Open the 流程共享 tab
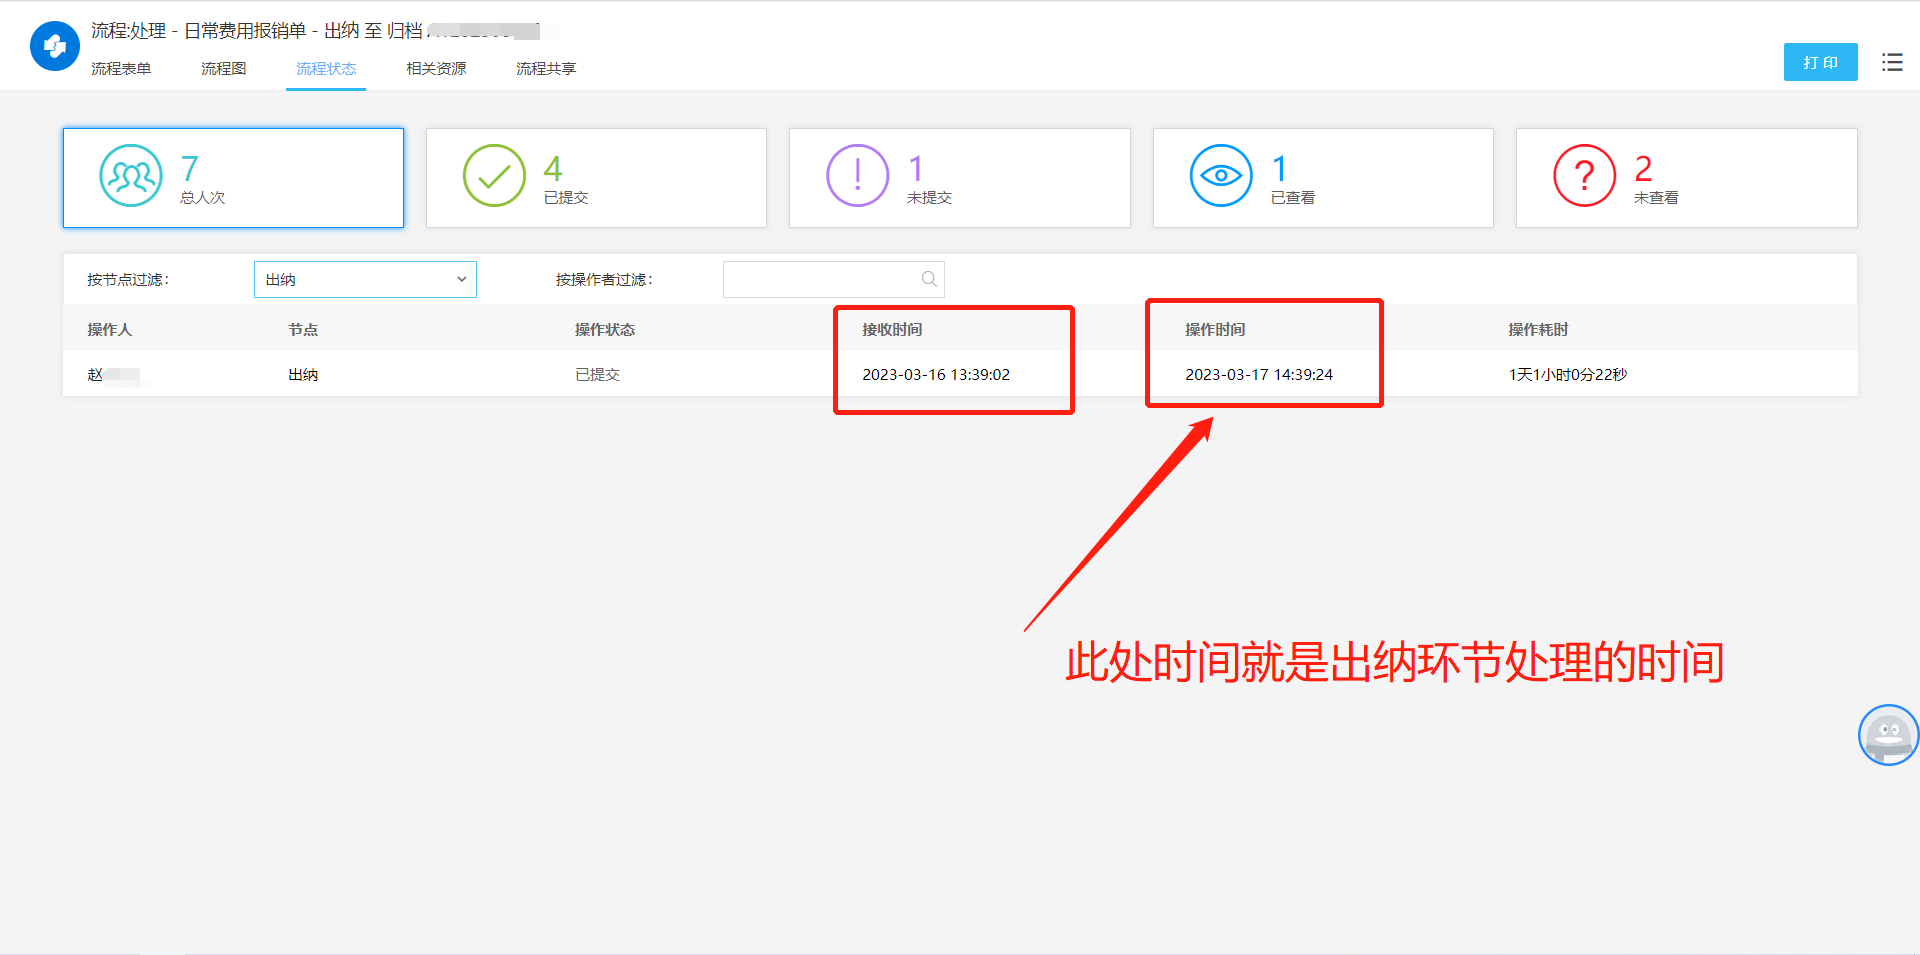The image size is (1920, 955). pos(546,69)
